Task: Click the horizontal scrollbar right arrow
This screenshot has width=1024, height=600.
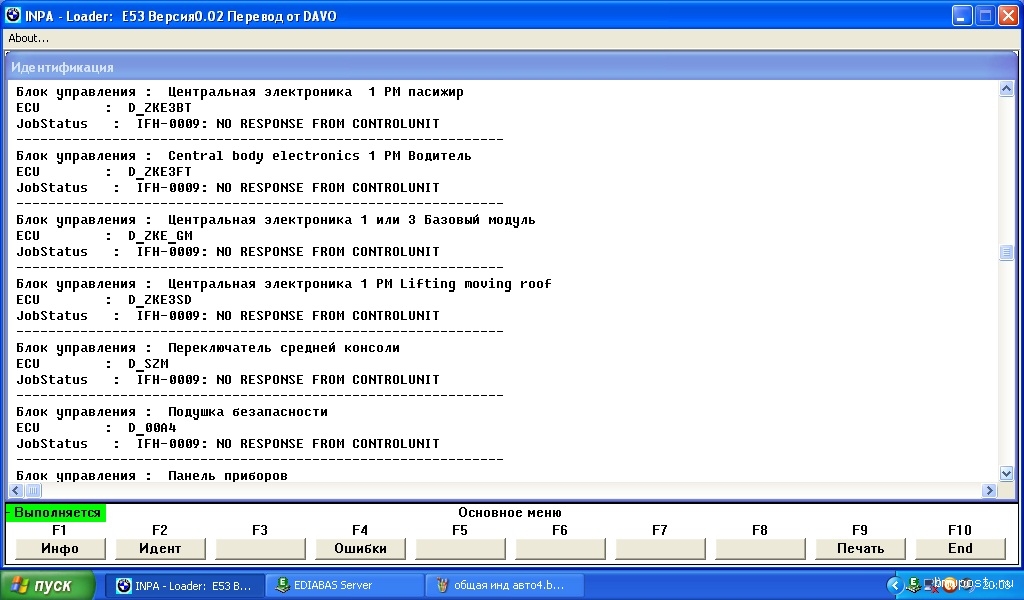Action: pos(990,490)
